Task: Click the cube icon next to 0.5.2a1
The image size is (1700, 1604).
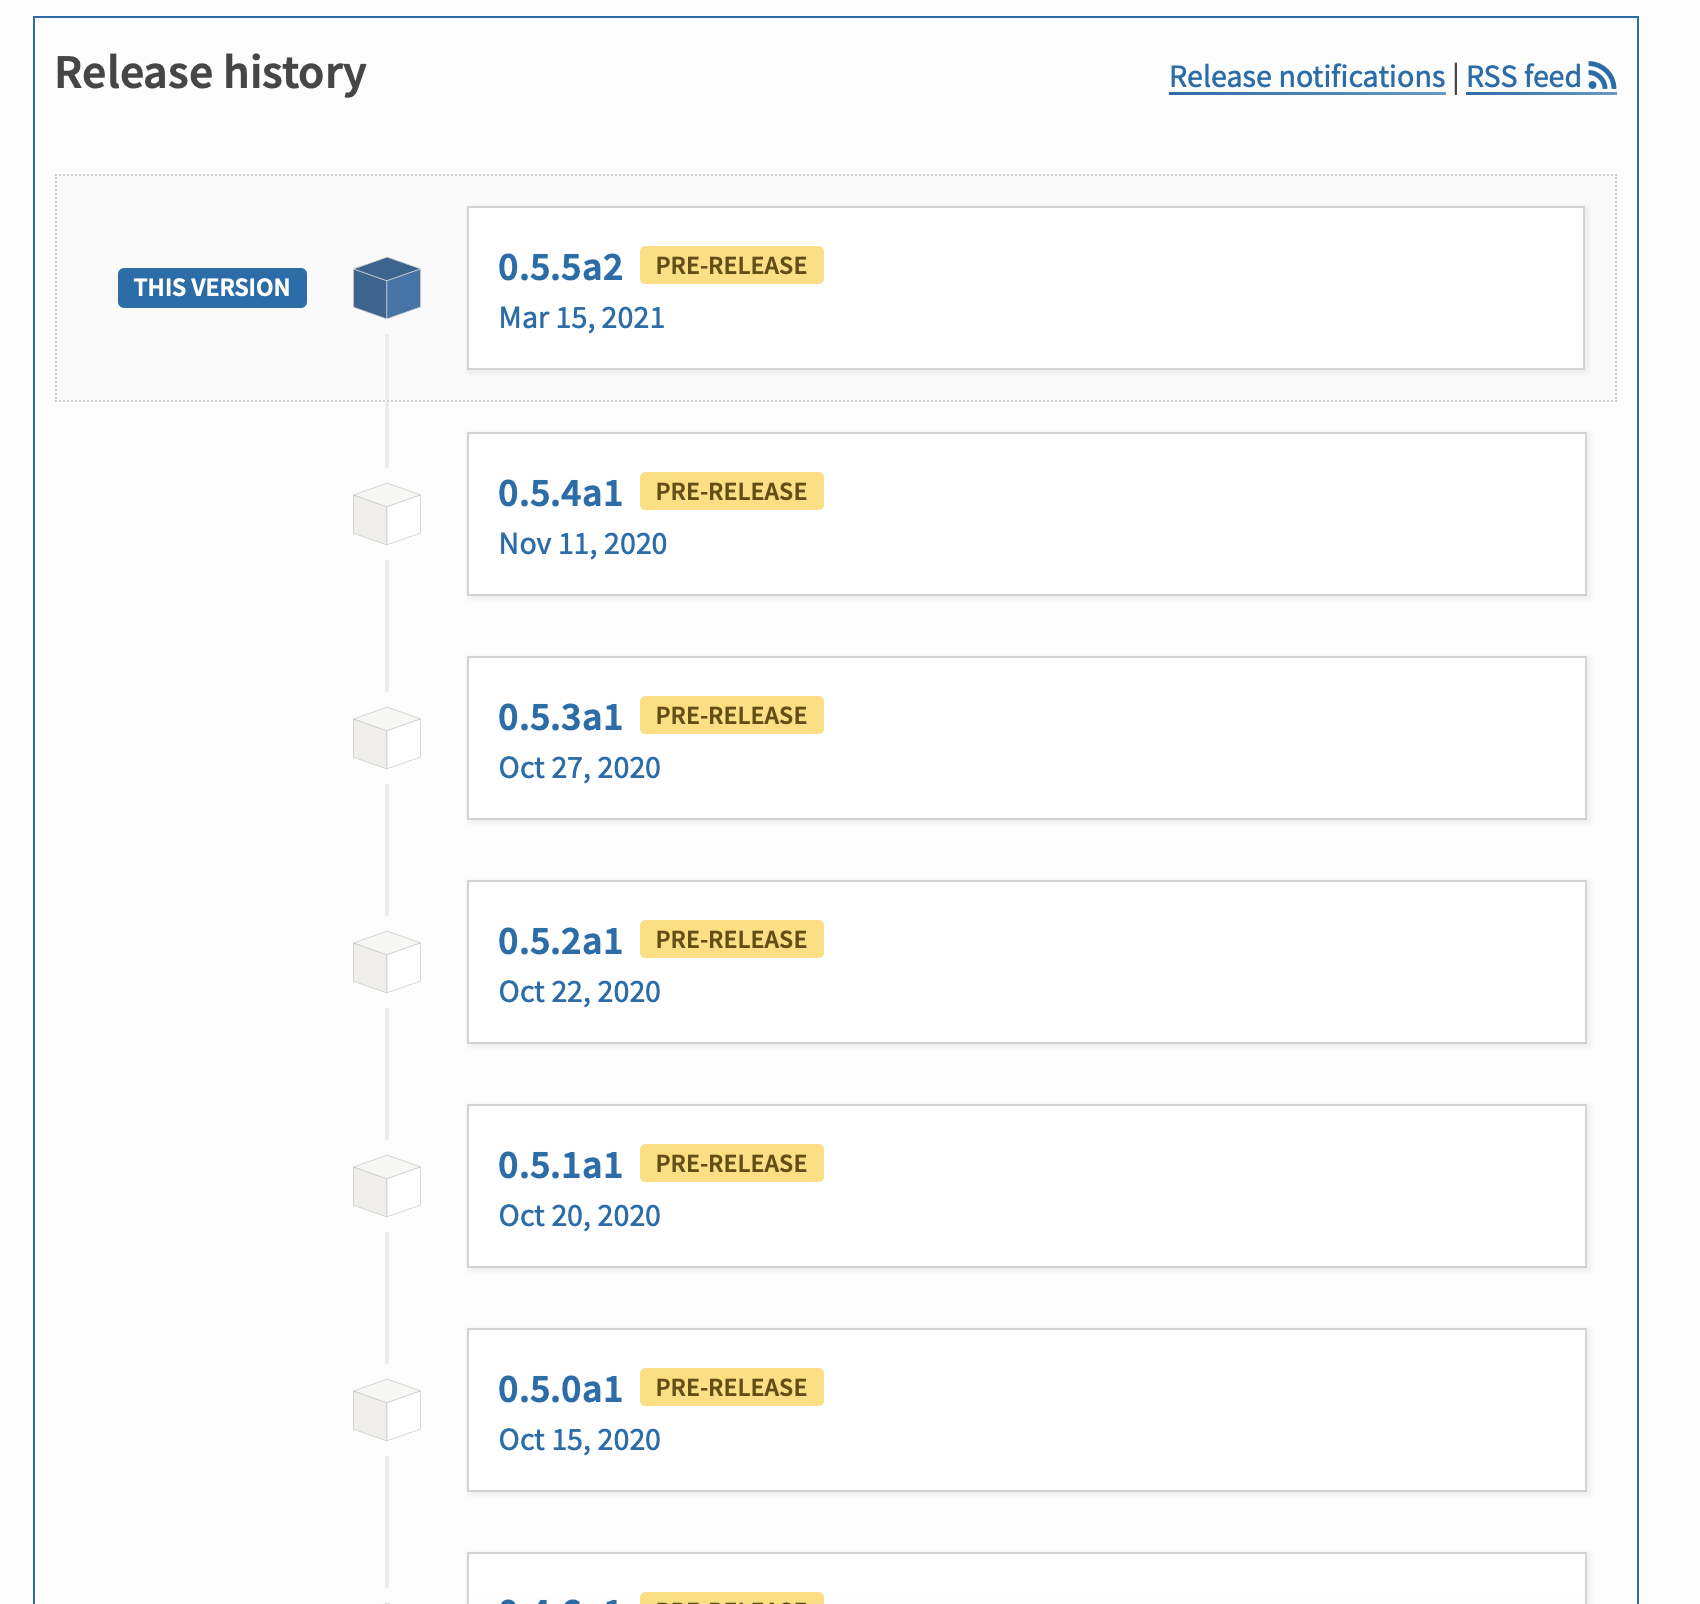Action: [x=388, y=961]
